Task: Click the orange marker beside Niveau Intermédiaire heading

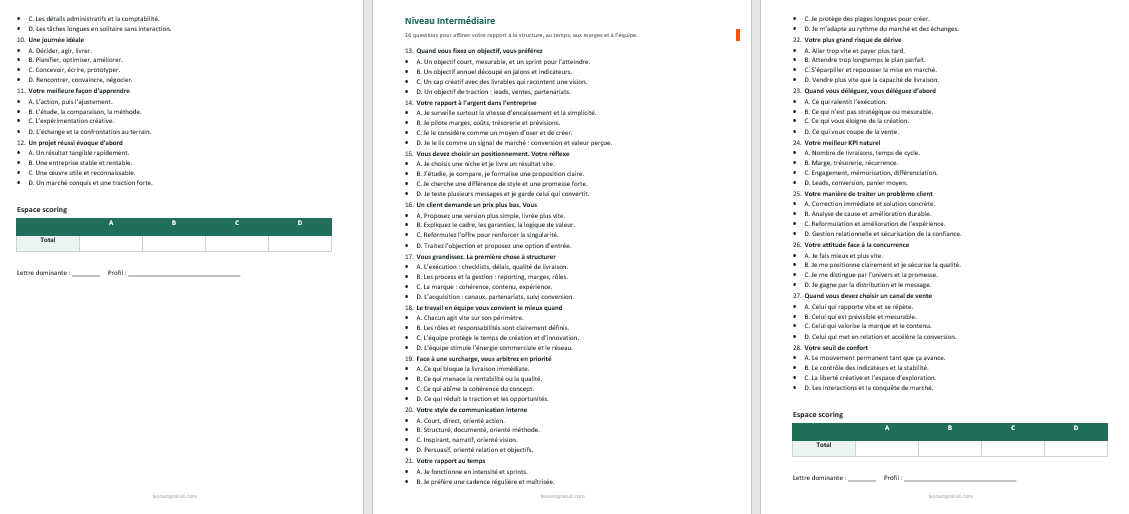Action: click(737, 35)
